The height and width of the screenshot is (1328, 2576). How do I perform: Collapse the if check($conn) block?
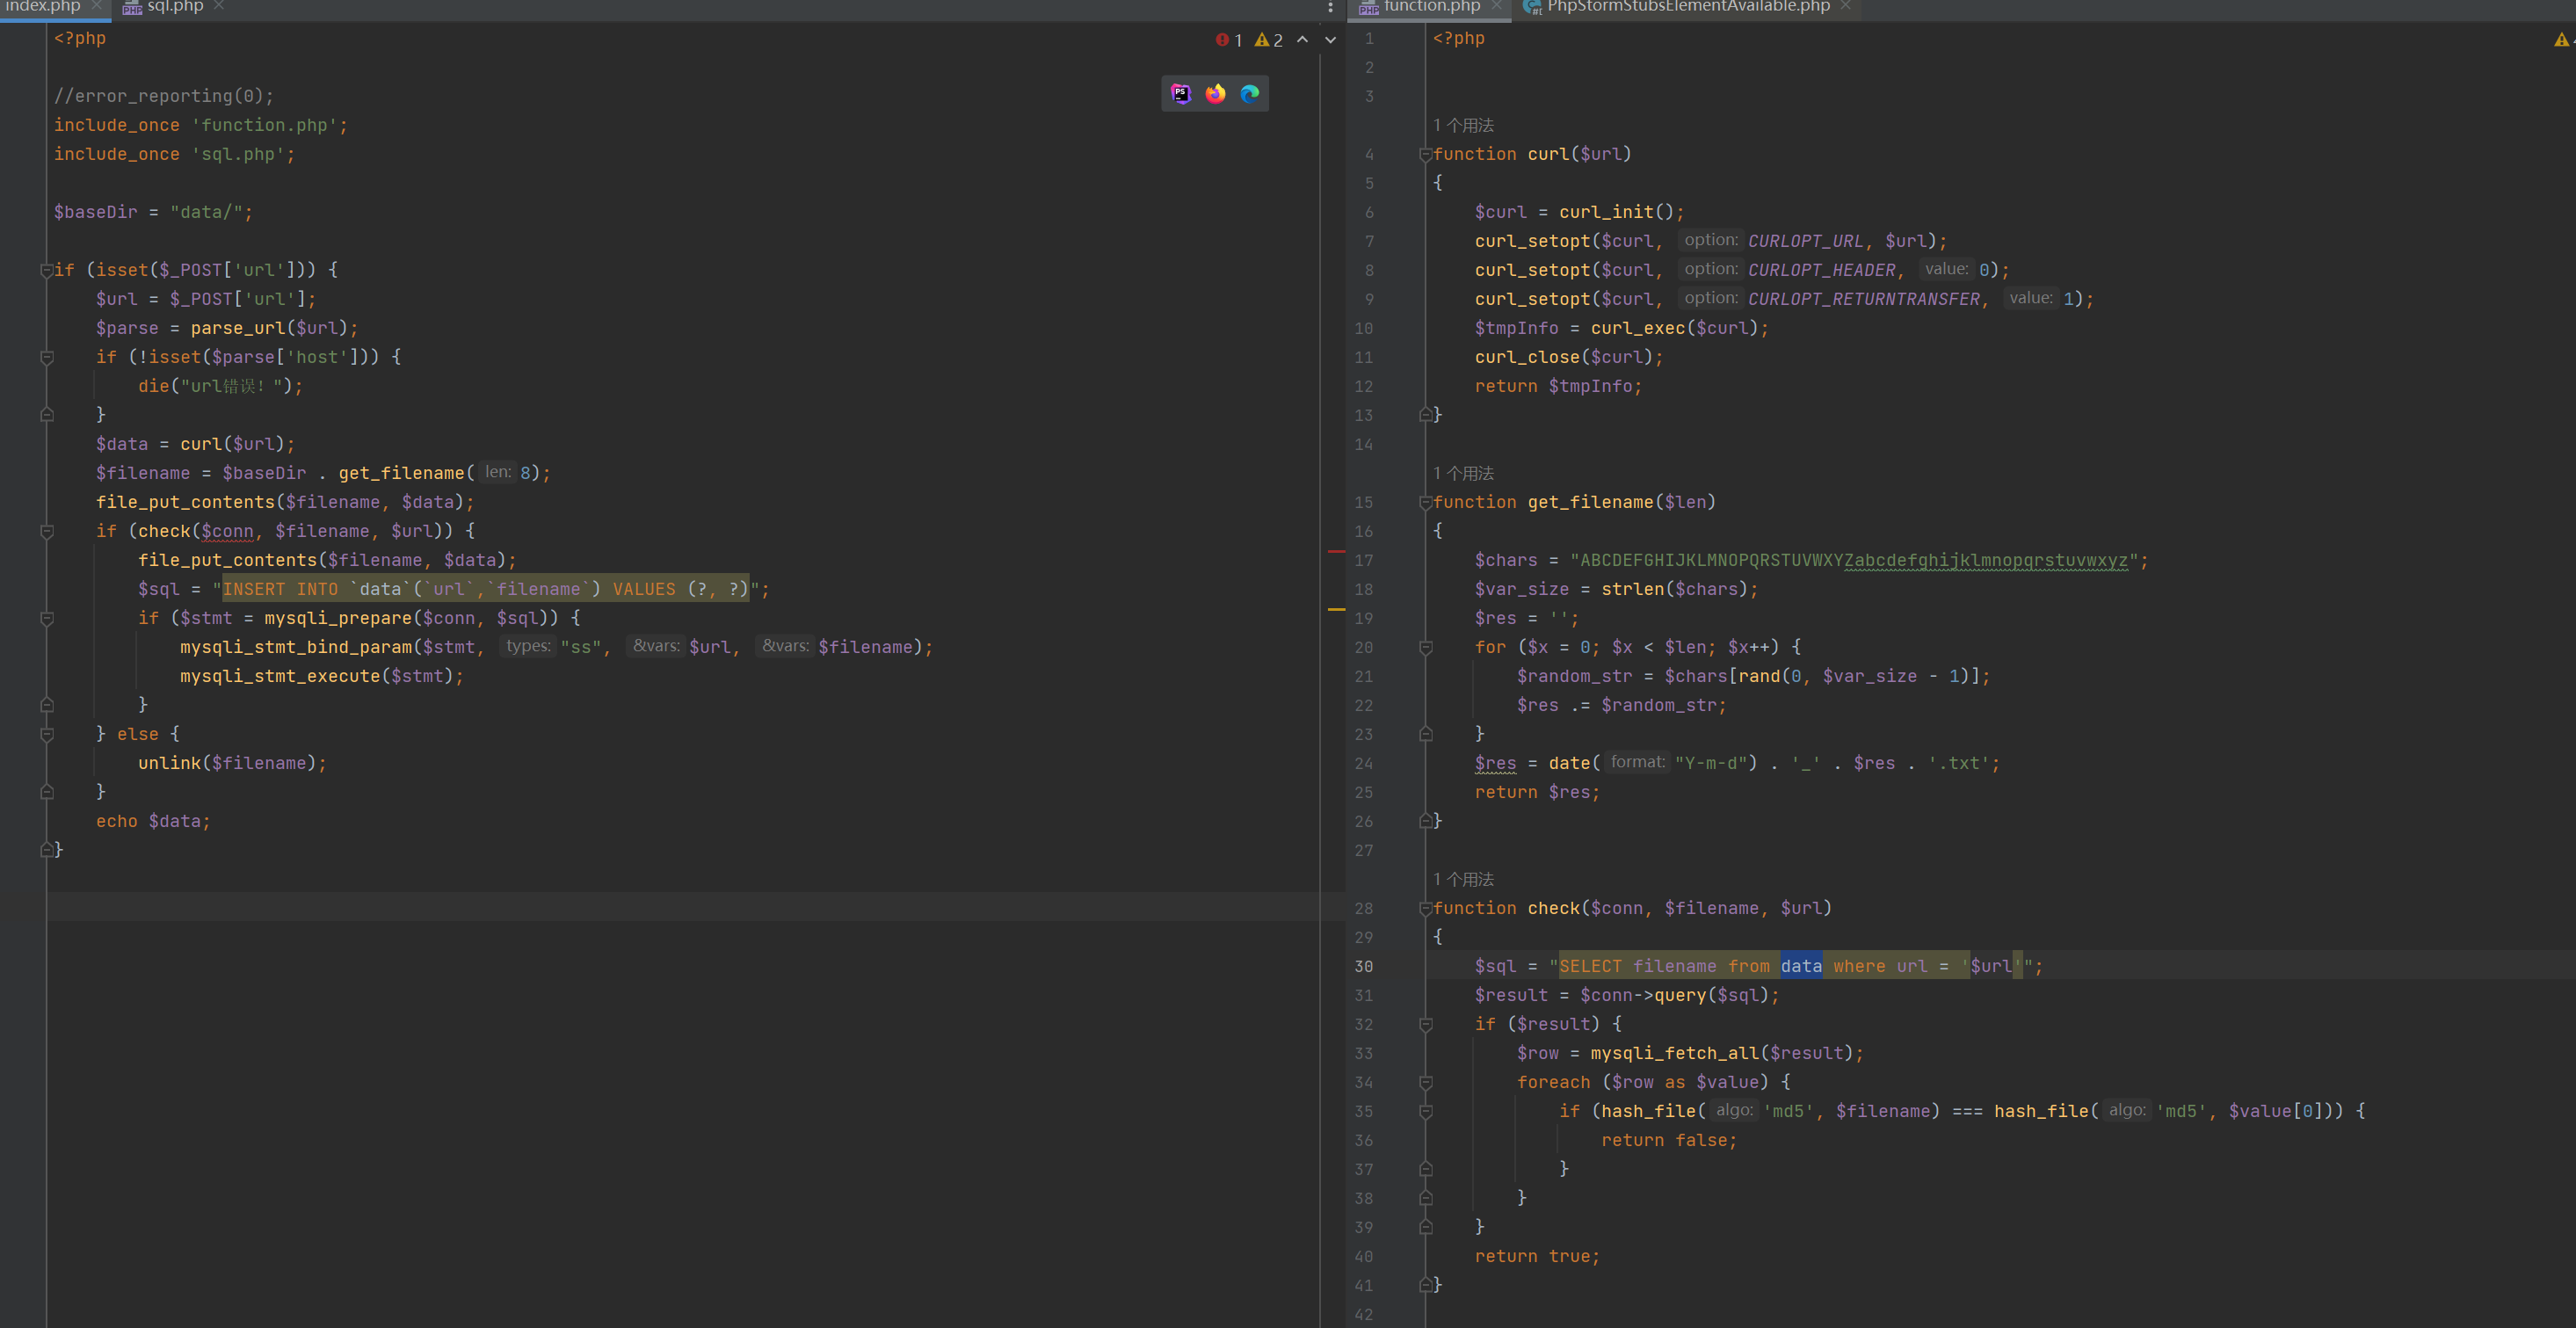tap(46, 531)
